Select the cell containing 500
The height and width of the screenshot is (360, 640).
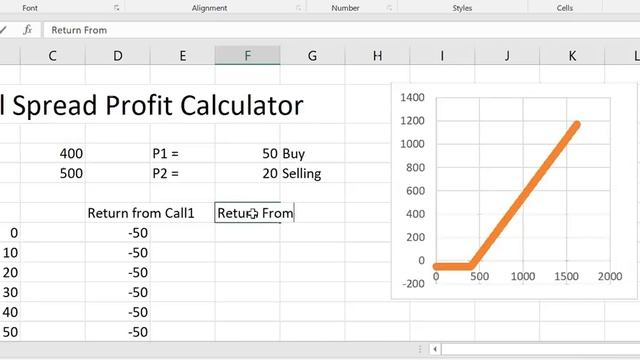coord(53,173)
